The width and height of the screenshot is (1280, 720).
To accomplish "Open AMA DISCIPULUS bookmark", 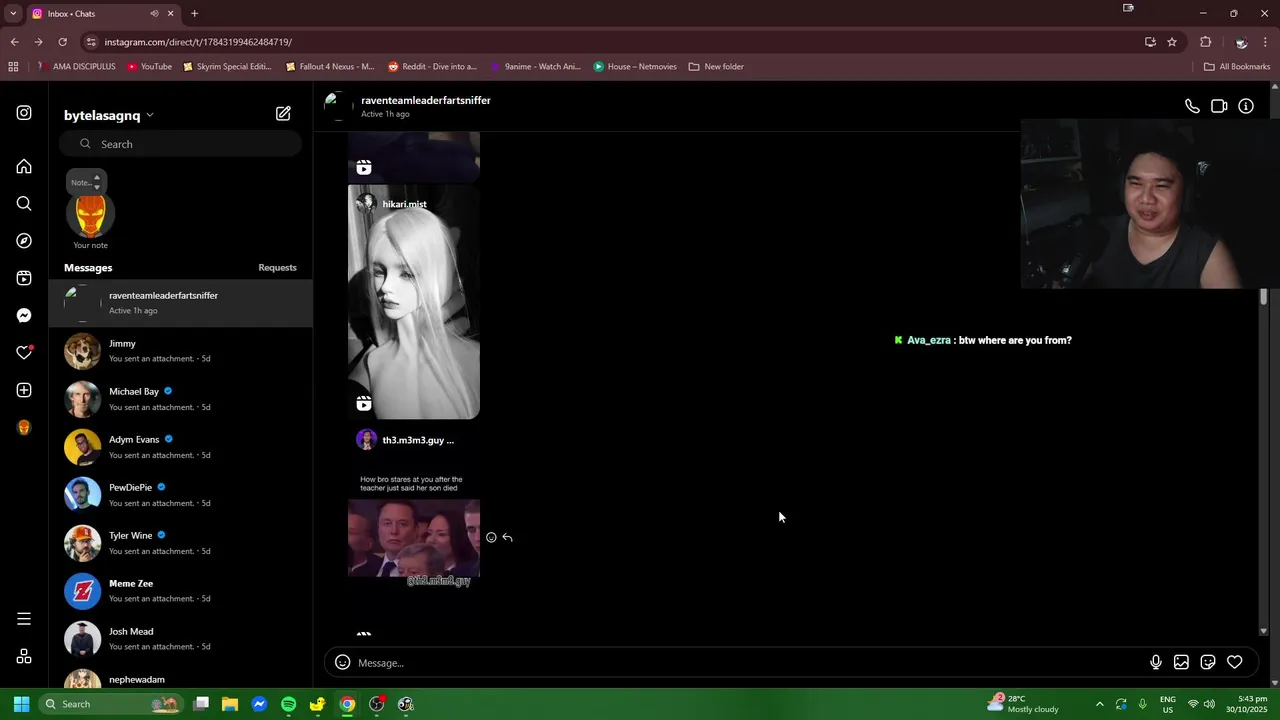I will (x=76, y=67).
